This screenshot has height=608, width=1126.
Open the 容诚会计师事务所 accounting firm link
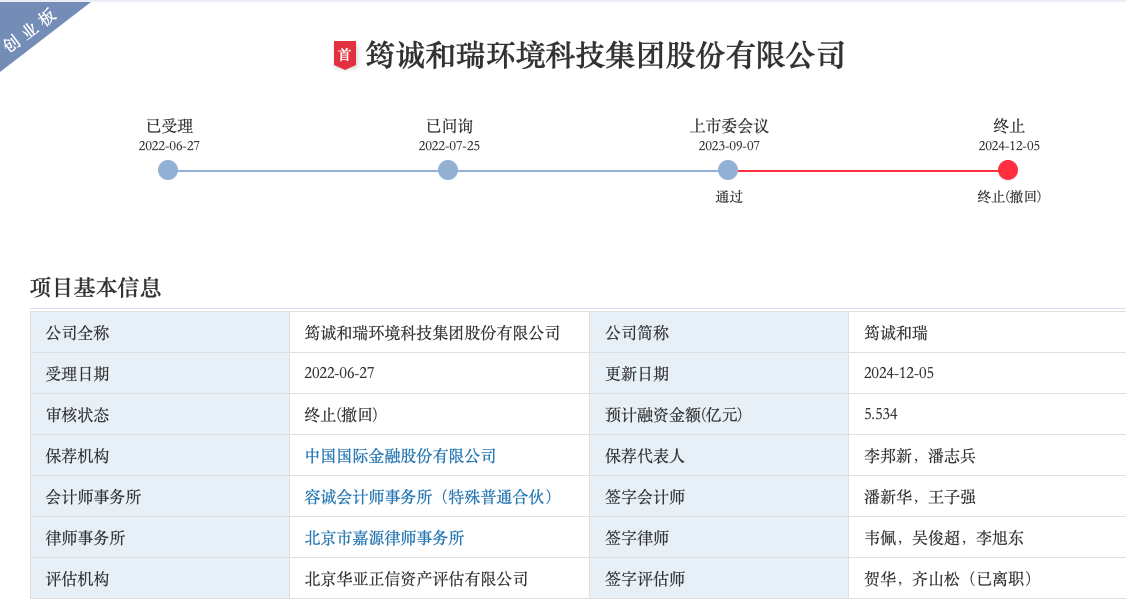[430, 497]
